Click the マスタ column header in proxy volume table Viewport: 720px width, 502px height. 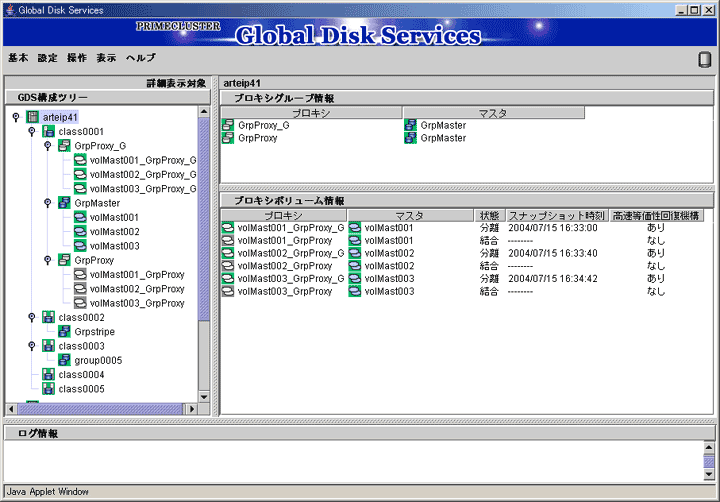[x=411, y=215]
